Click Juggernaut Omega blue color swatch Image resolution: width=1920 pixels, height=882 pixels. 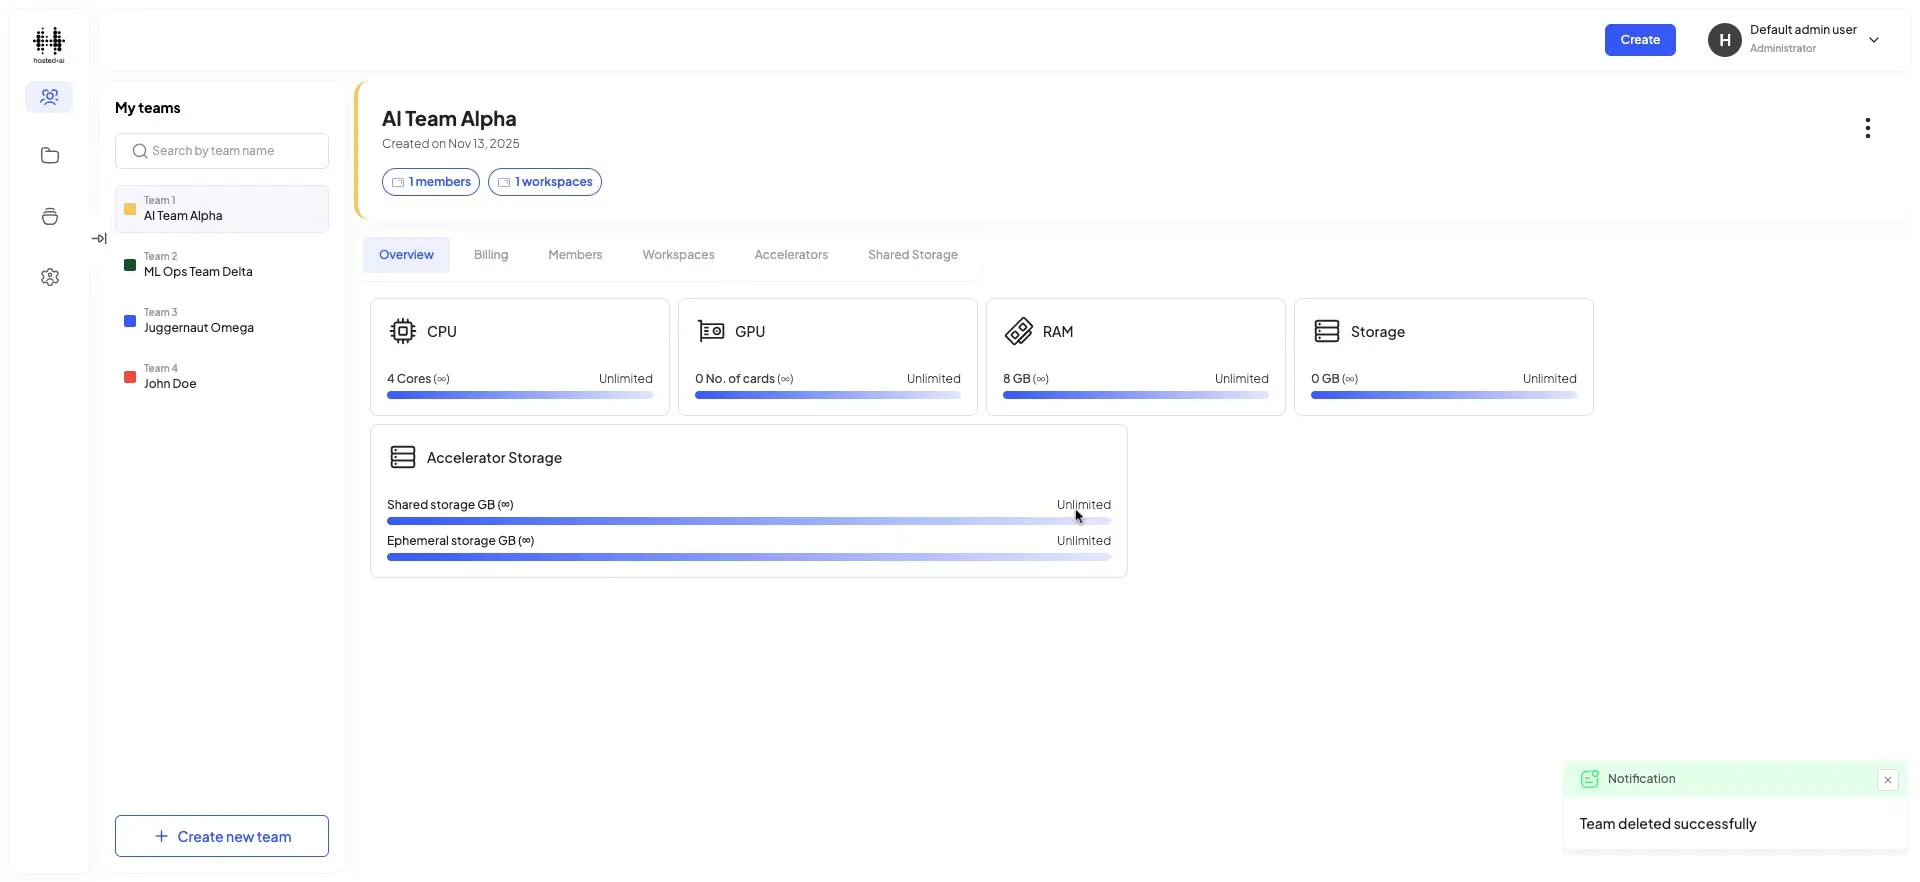coord(130,321)
